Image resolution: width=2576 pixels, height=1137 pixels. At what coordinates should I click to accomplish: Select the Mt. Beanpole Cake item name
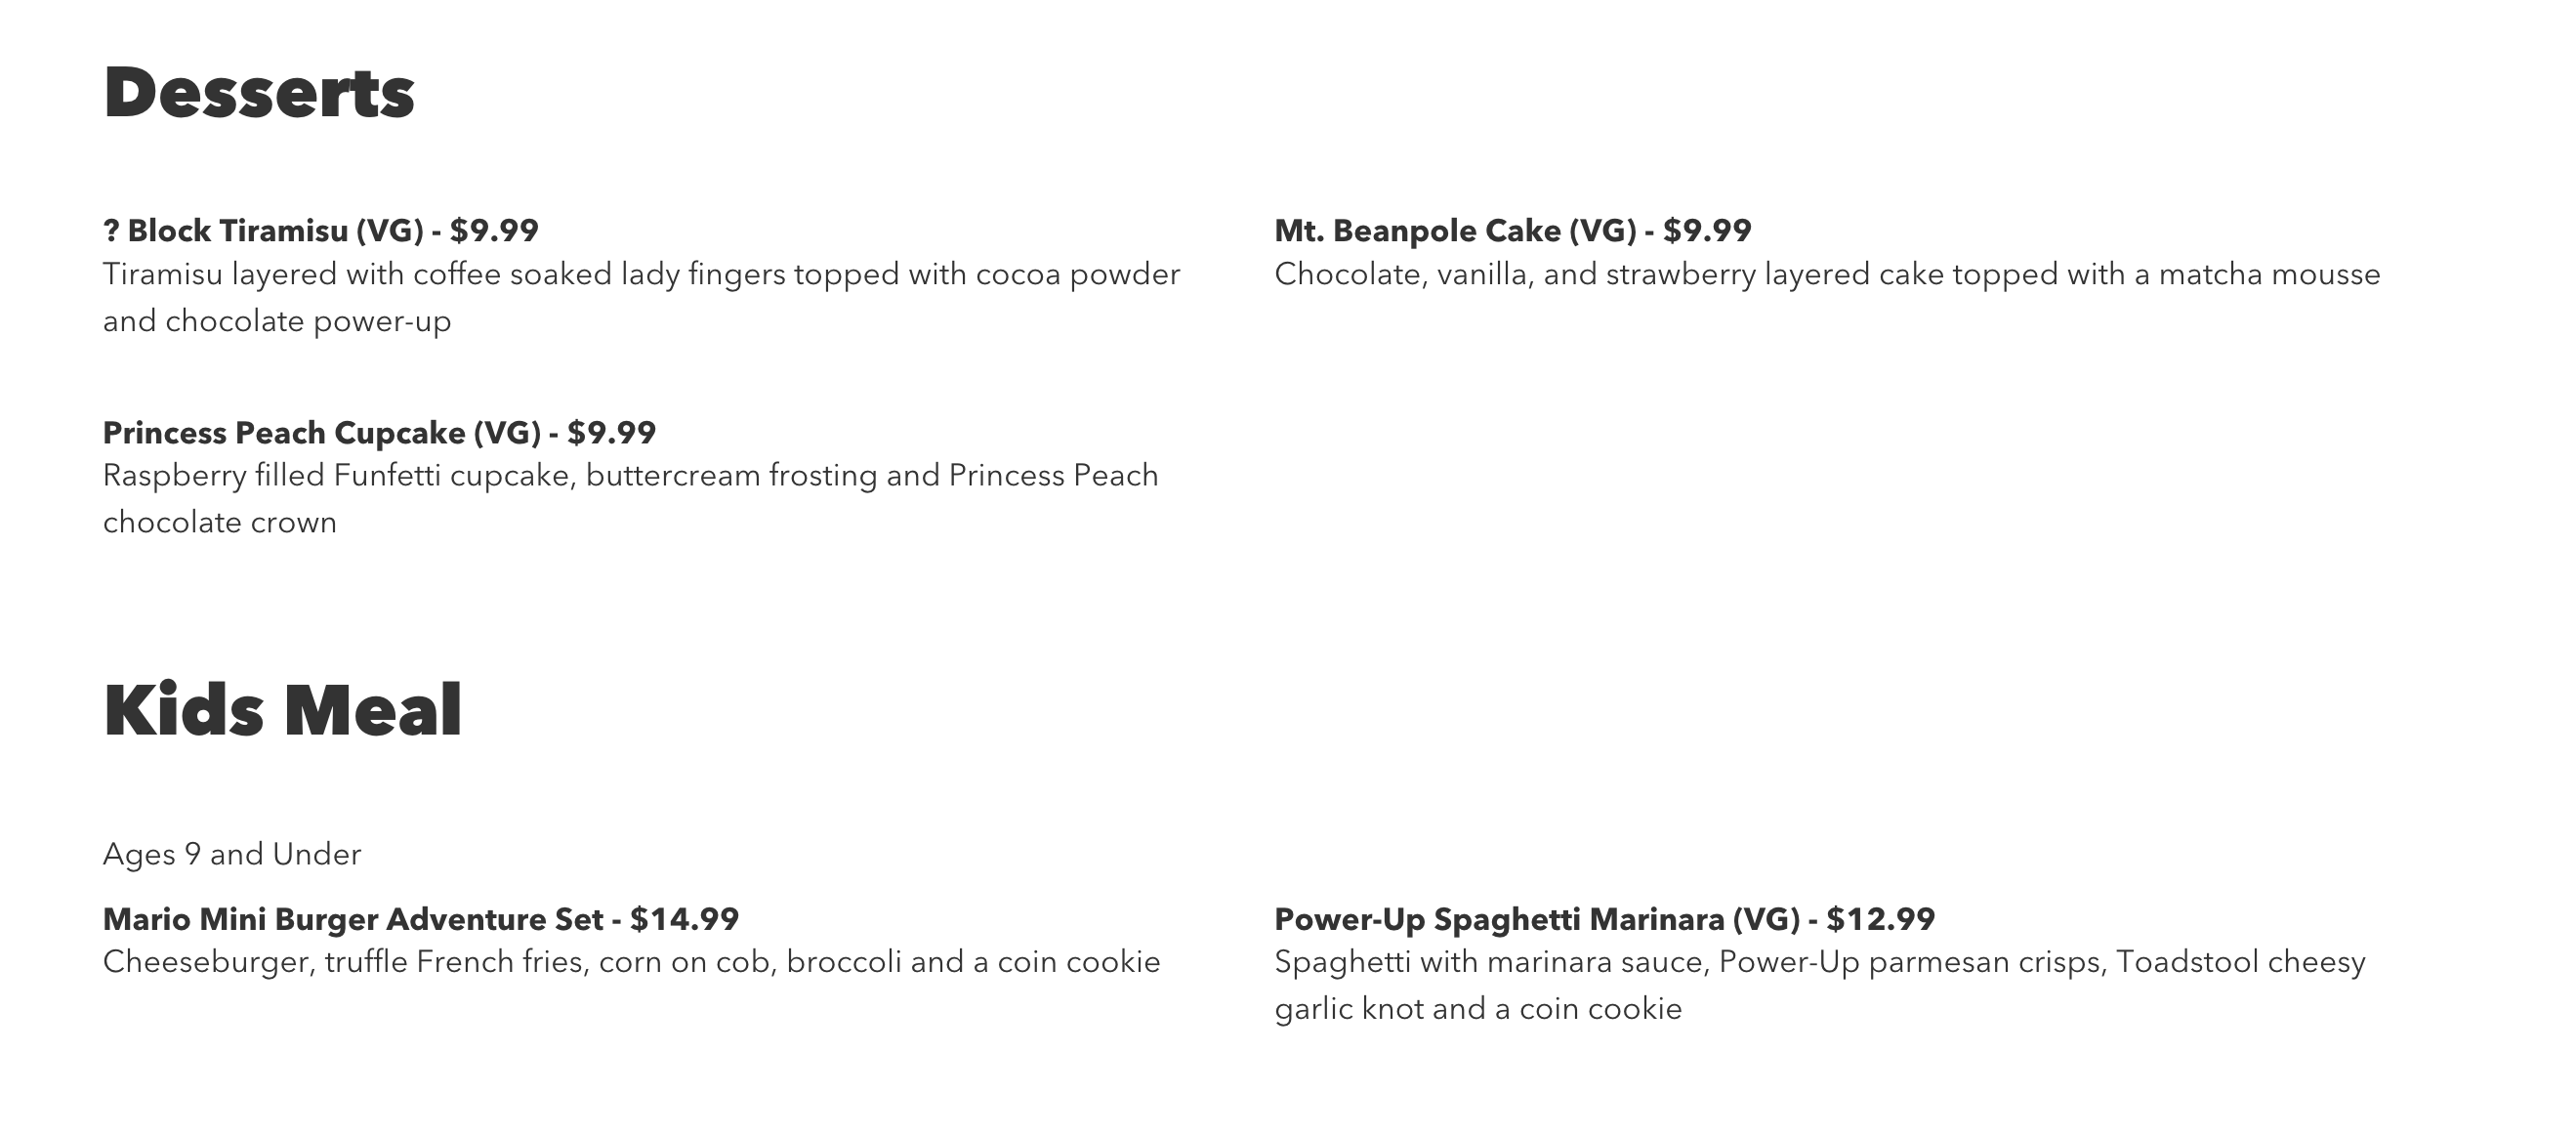(x=1417, y=231)
